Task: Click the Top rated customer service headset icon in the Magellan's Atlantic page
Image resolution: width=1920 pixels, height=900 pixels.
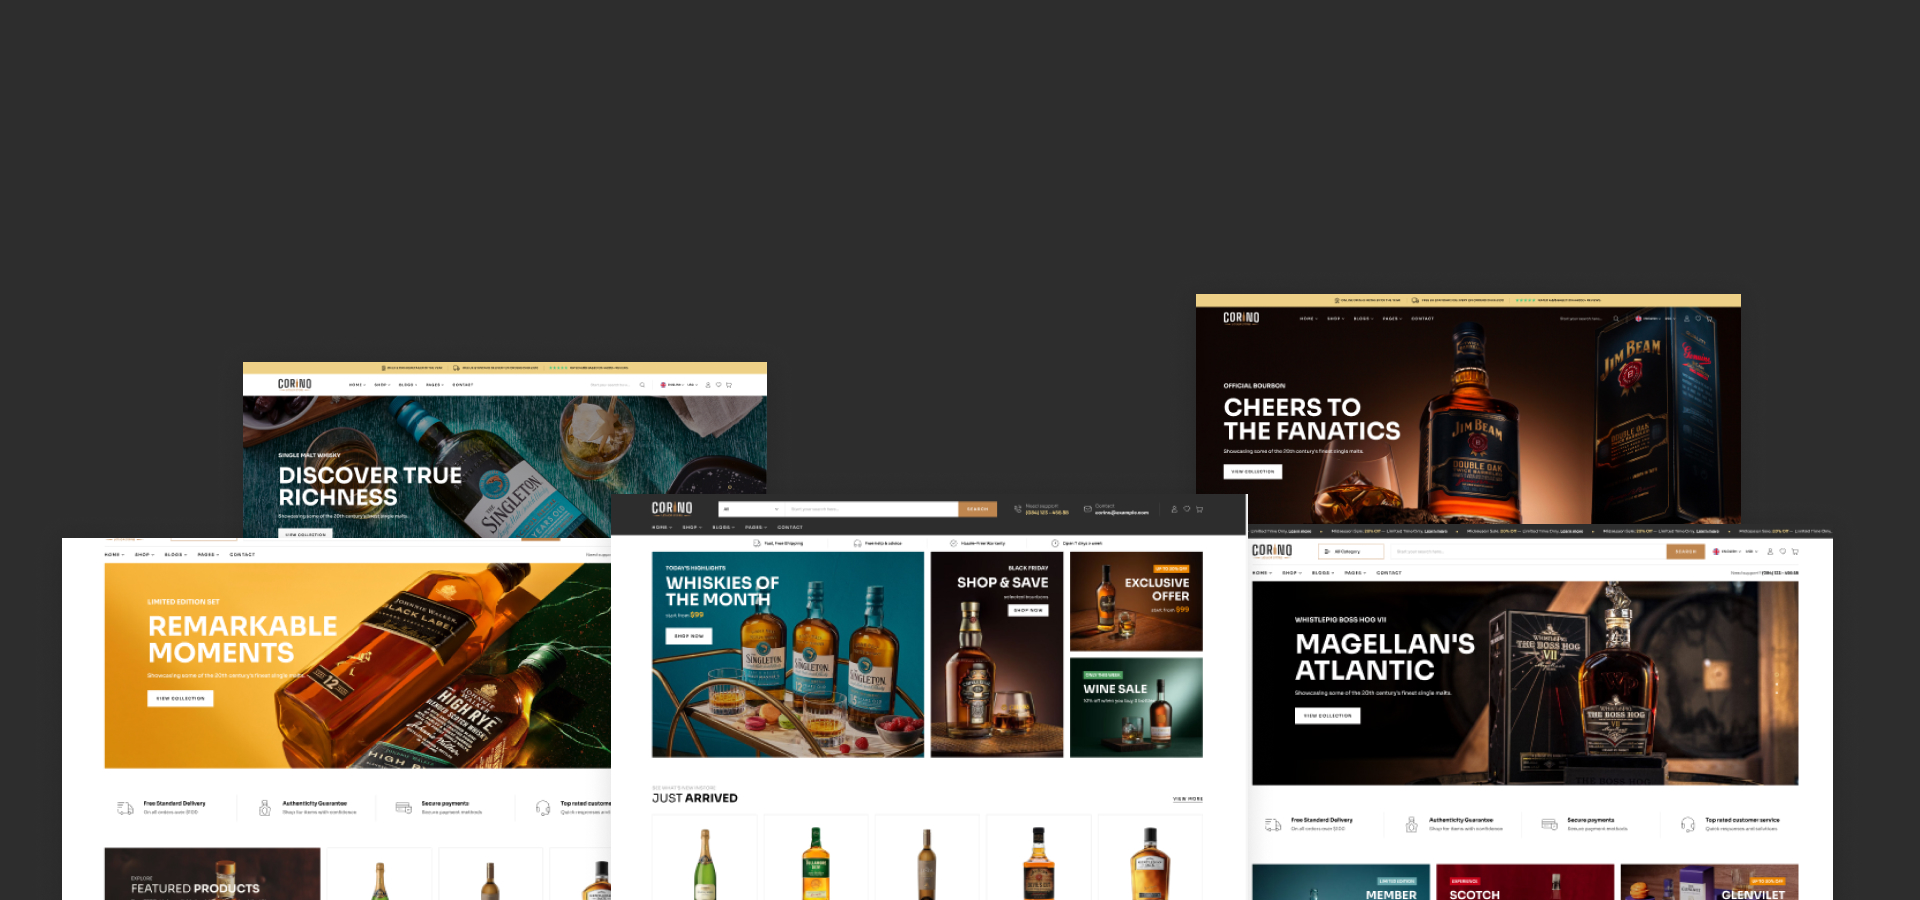Action: [x=1688, y=824]
